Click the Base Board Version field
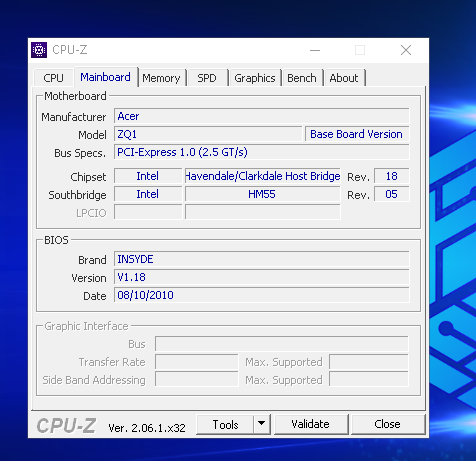The height and width of the screenshot is (461, 476). 357,134
